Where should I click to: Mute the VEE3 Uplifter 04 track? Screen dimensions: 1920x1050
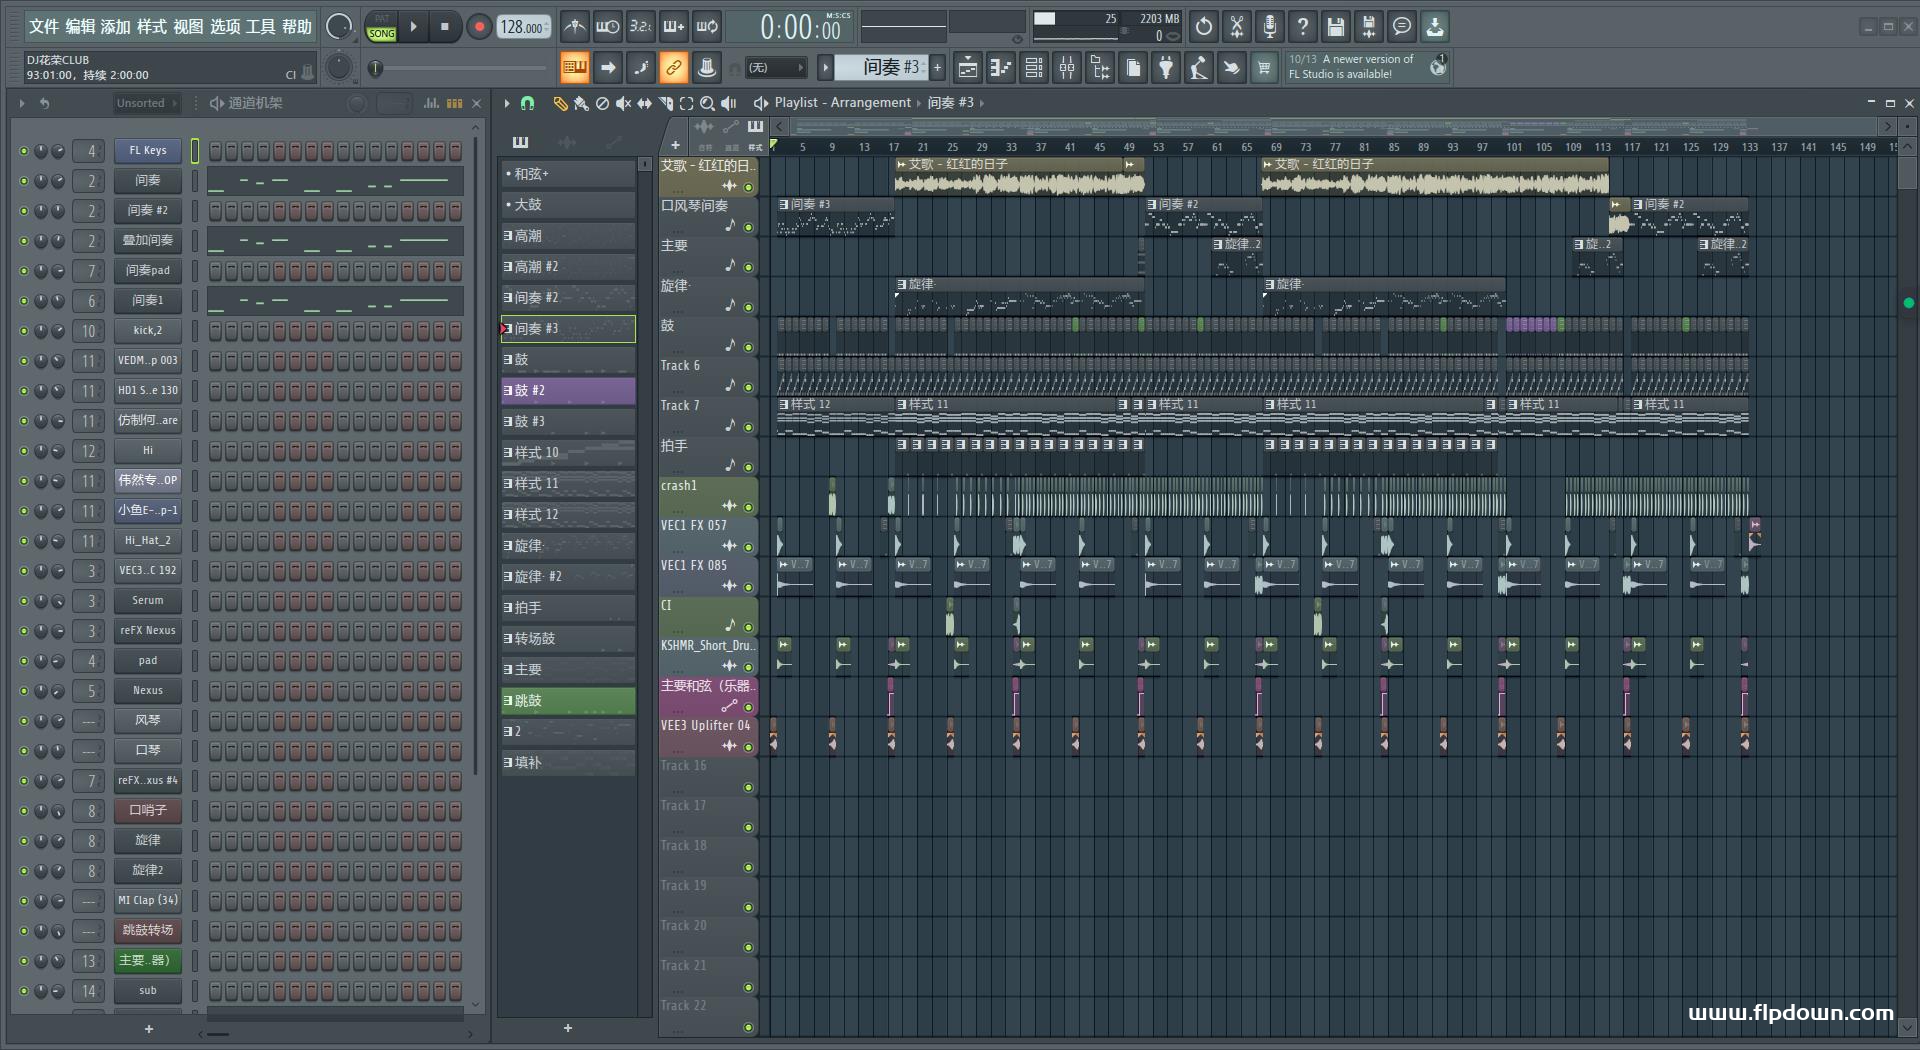click(x=748, y=747)
